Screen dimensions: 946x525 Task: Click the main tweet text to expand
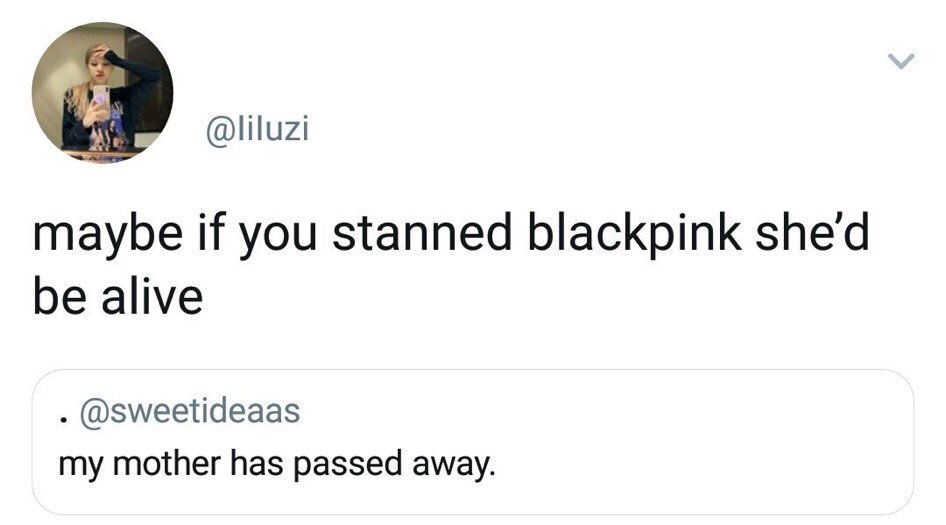(x=451, y=264)
